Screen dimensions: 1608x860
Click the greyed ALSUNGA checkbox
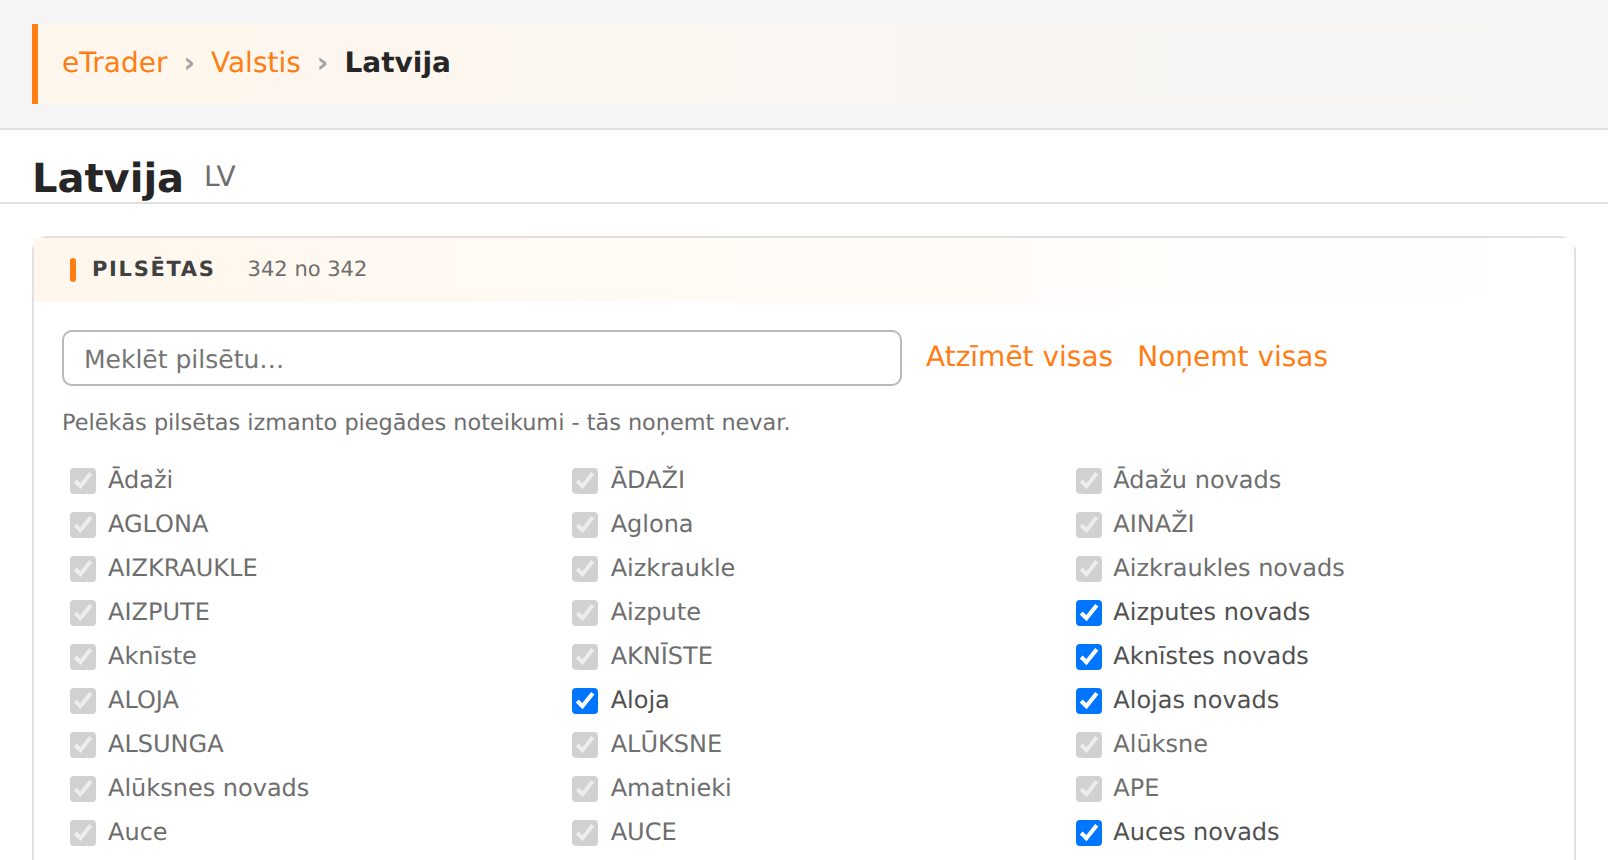tap(83, 745)
